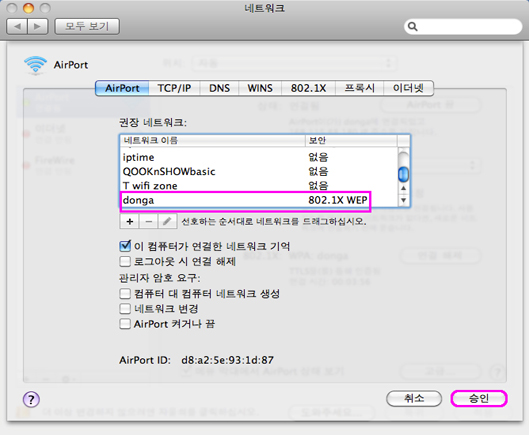This screenshot has height=435, width=529.
Task: Go forward with the right arrow button
Action: [x=38, y=26]
